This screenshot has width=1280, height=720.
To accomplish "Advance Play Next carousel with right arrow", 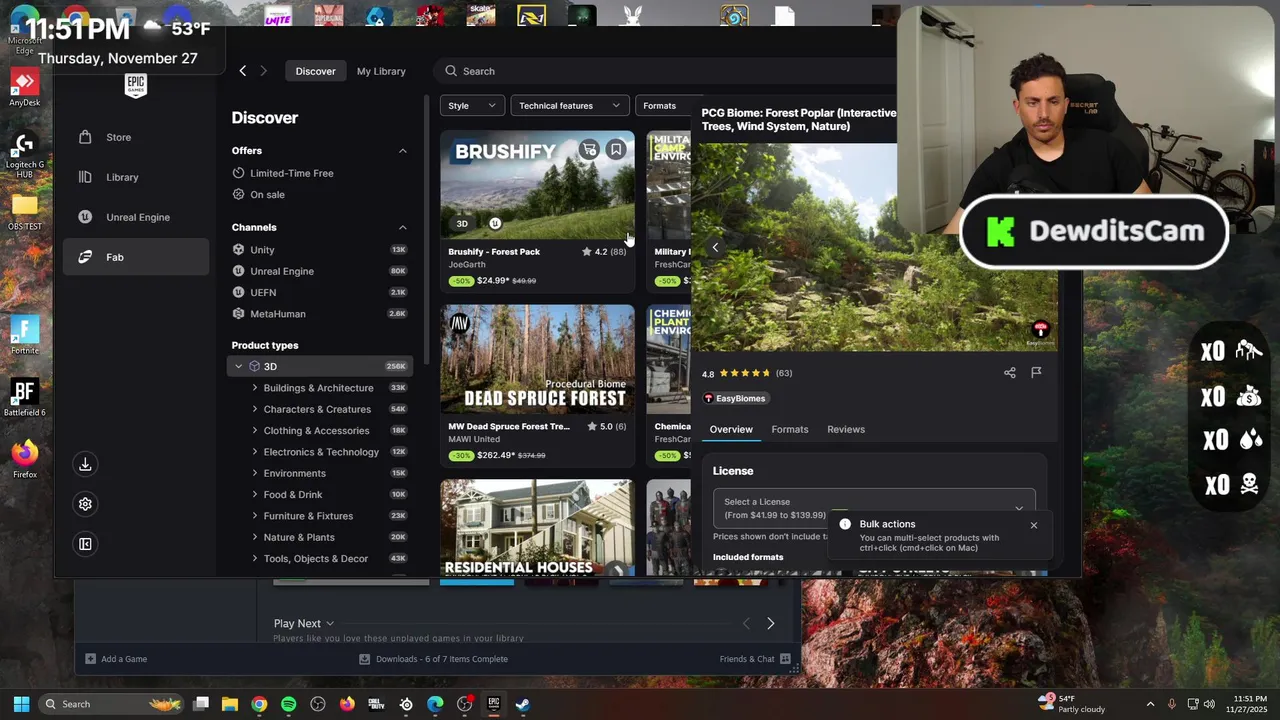I will tap(770, 623).
